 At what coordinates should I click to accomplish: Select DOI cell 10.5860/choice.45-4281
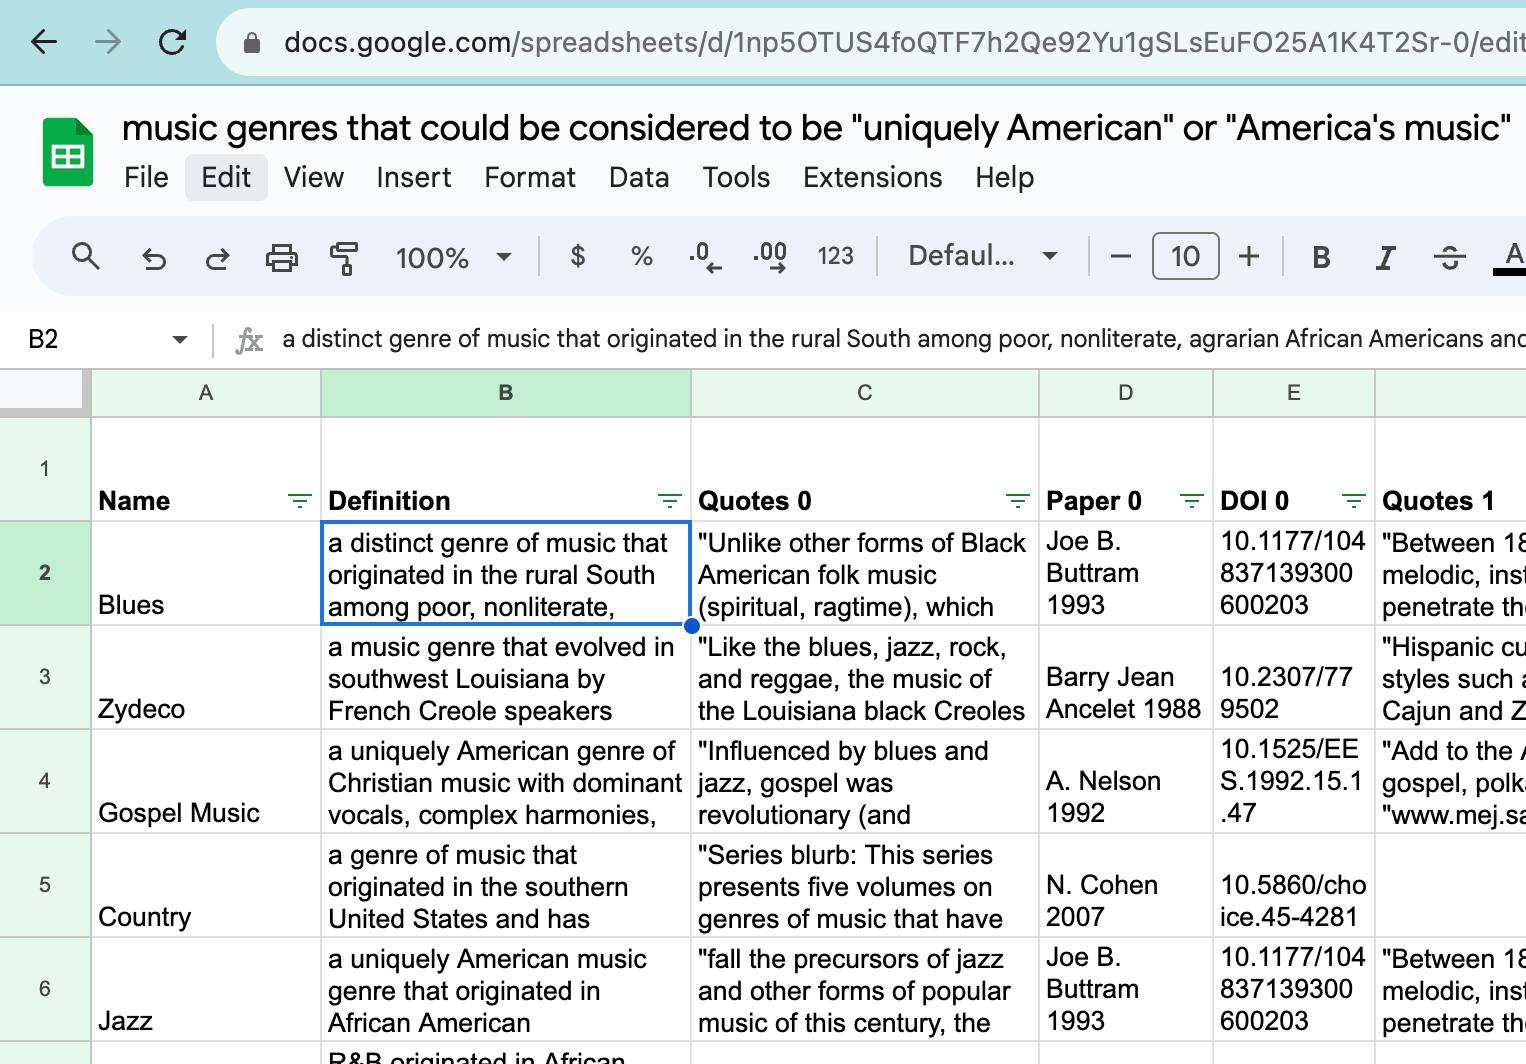(x=1294, y=885)
